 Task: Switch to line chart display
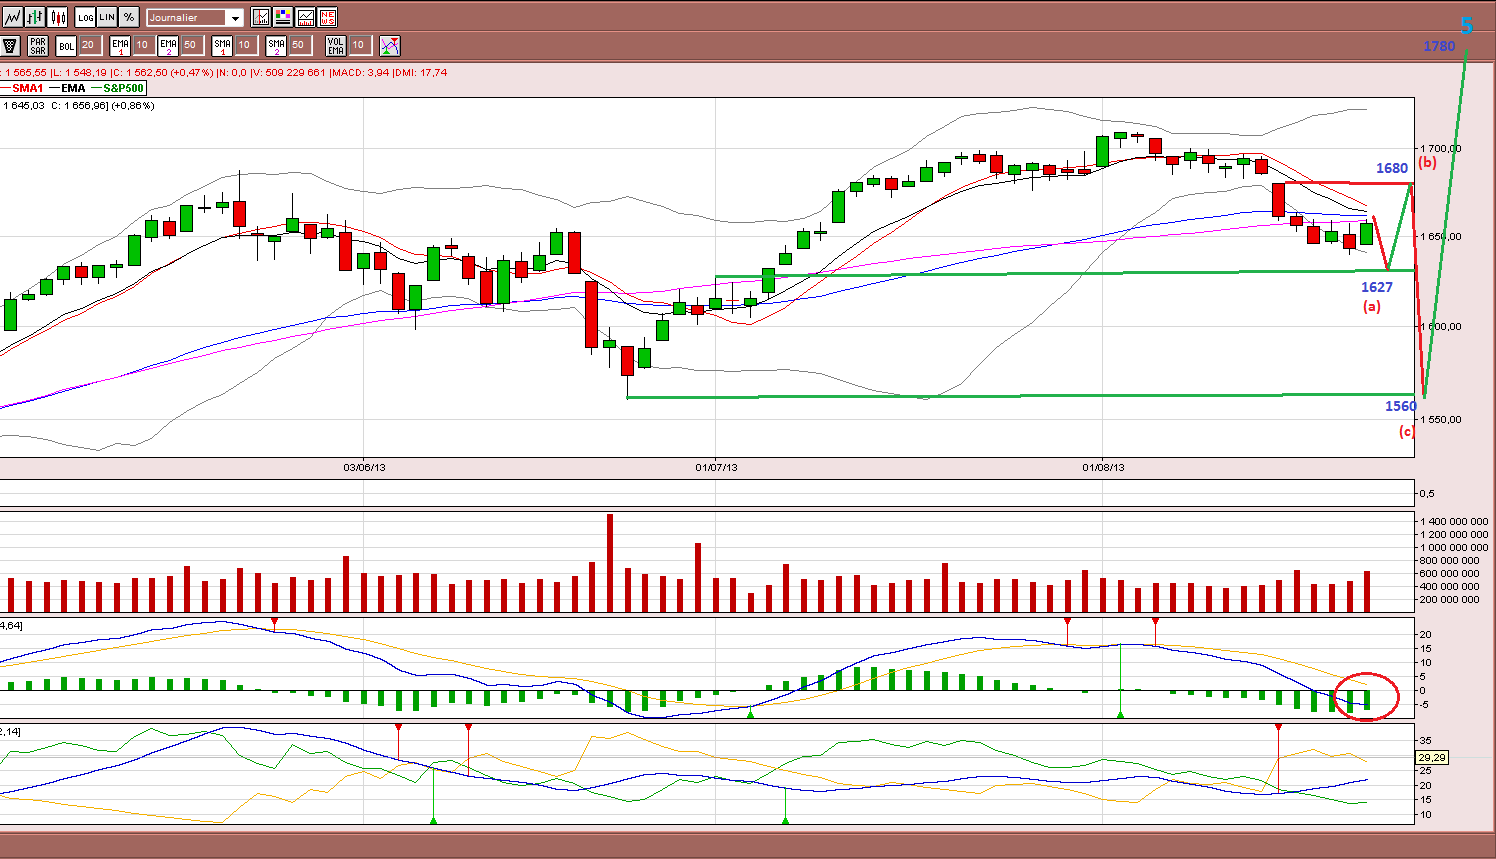[12, 17]
